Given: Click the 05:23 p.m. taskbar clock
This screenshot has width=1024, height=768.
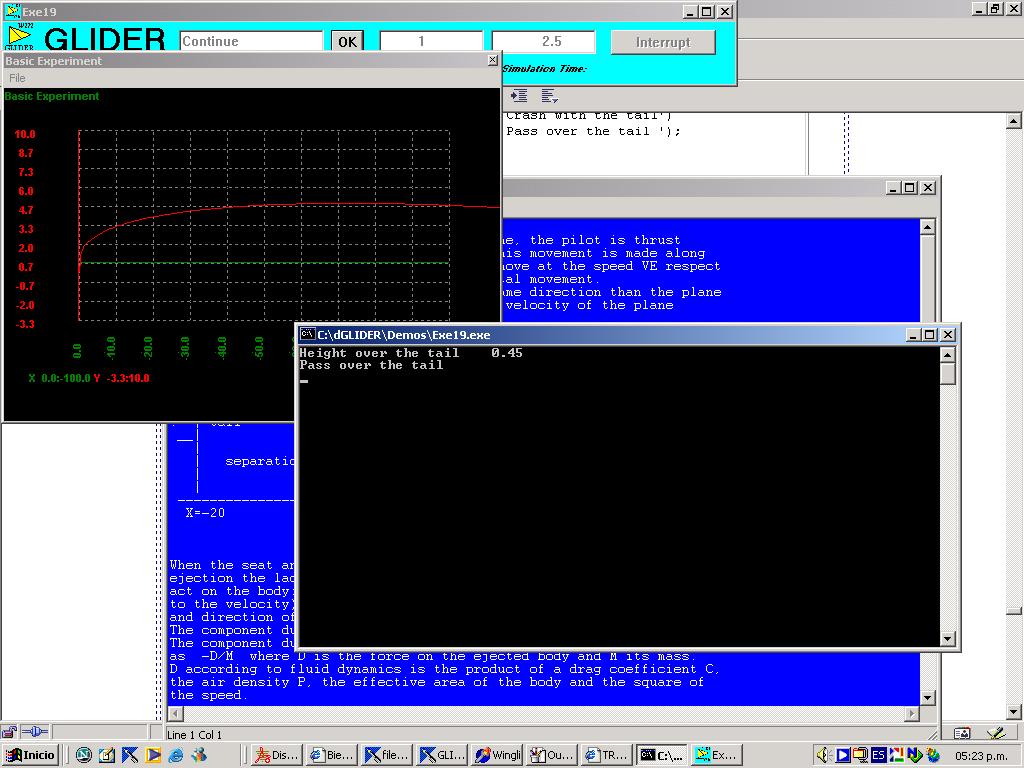Looking at the screenshot, I should 981,756.
